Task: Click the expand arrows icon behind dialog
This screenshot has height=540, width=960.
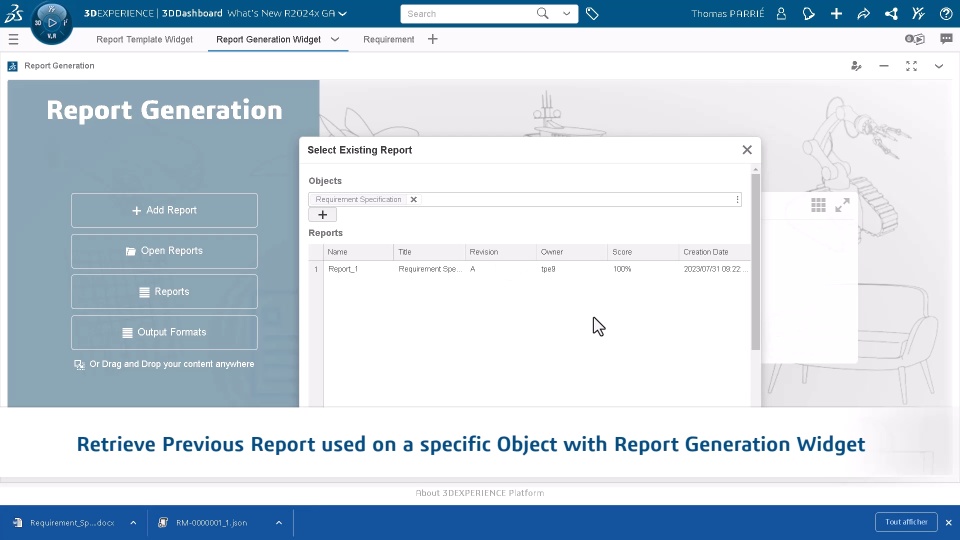Action: pos(842,205)
